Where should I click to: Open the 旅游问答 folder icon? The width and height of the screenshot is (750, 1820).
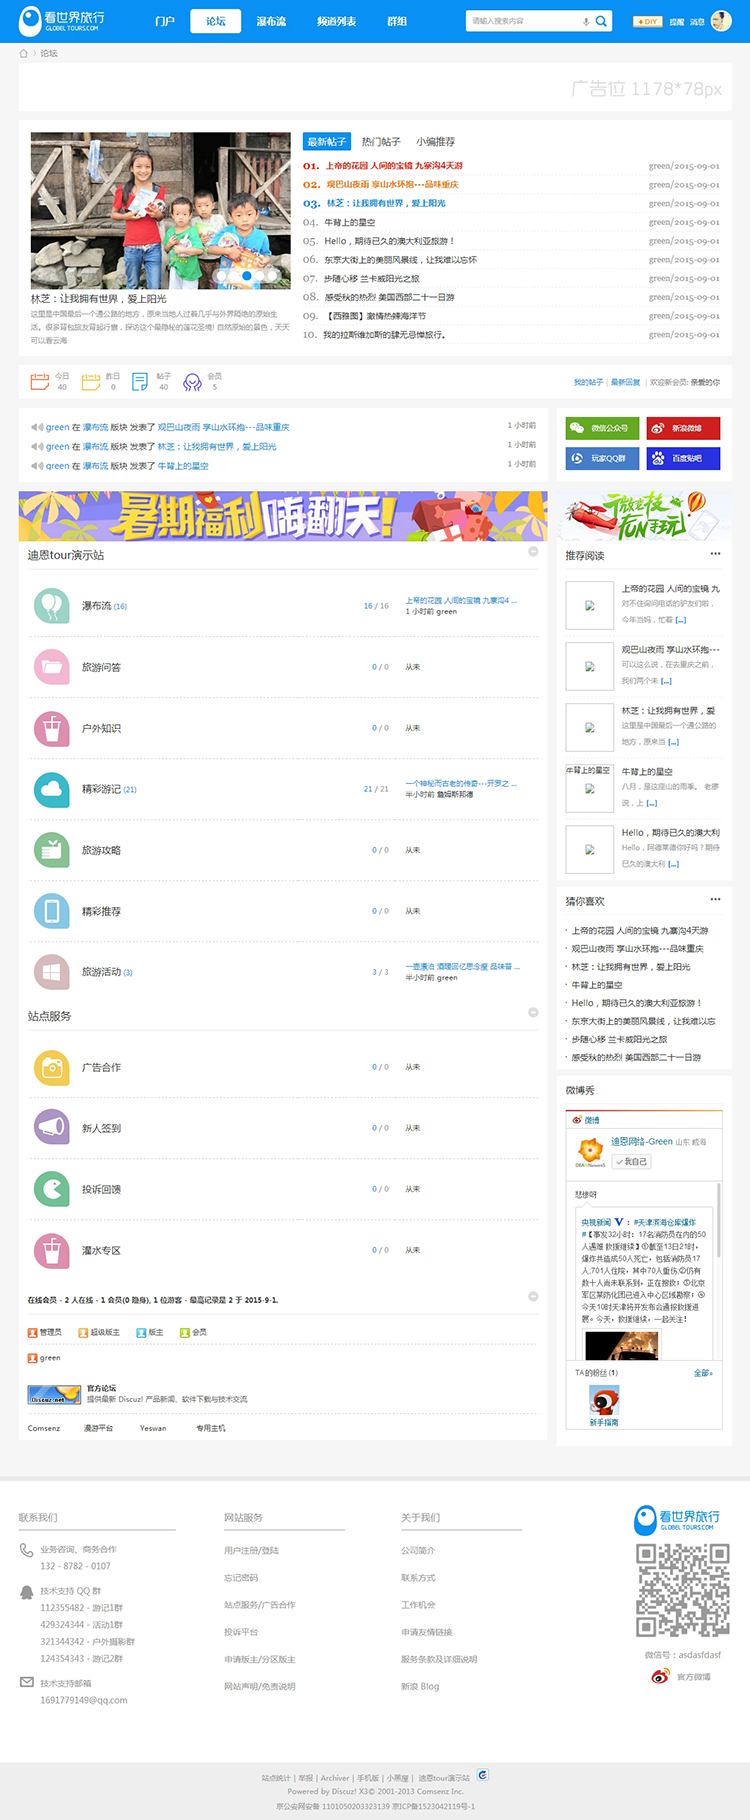(51, 667)
